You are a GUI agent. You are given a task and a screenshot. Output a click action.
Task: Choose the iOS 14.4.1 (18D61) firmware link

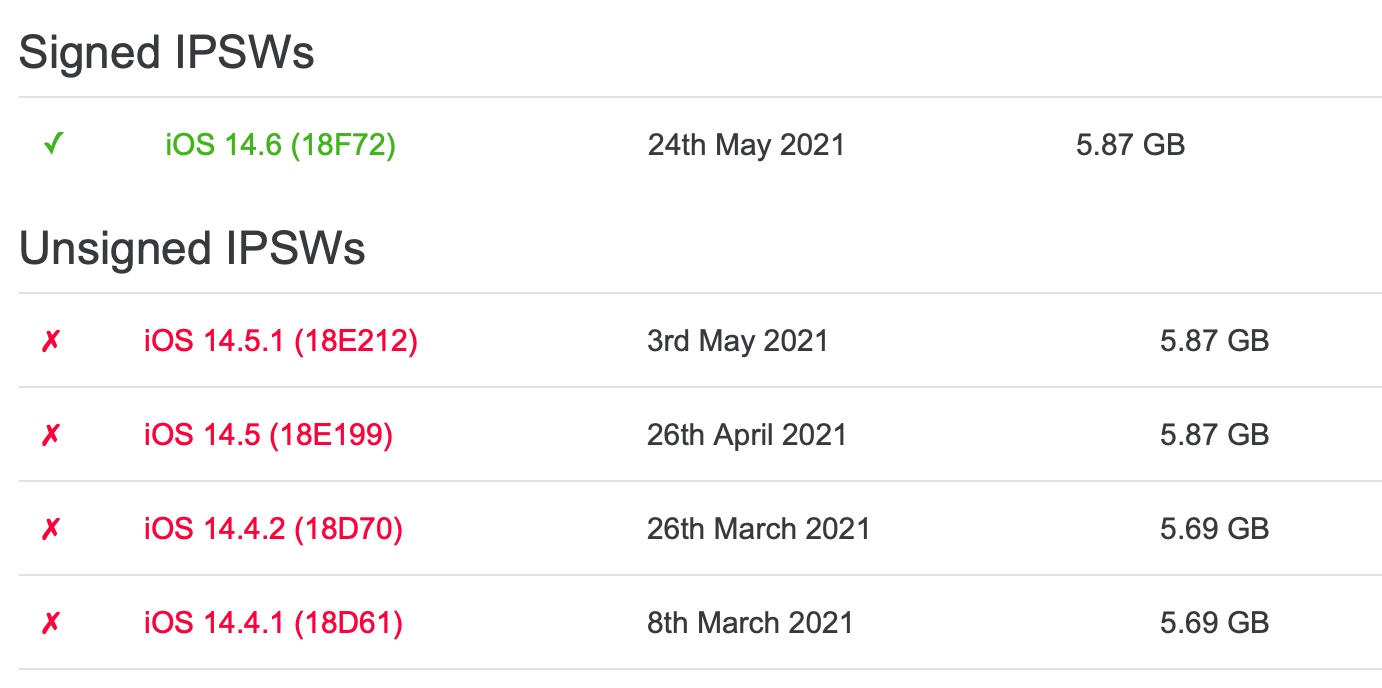click(x=273, y=623)
